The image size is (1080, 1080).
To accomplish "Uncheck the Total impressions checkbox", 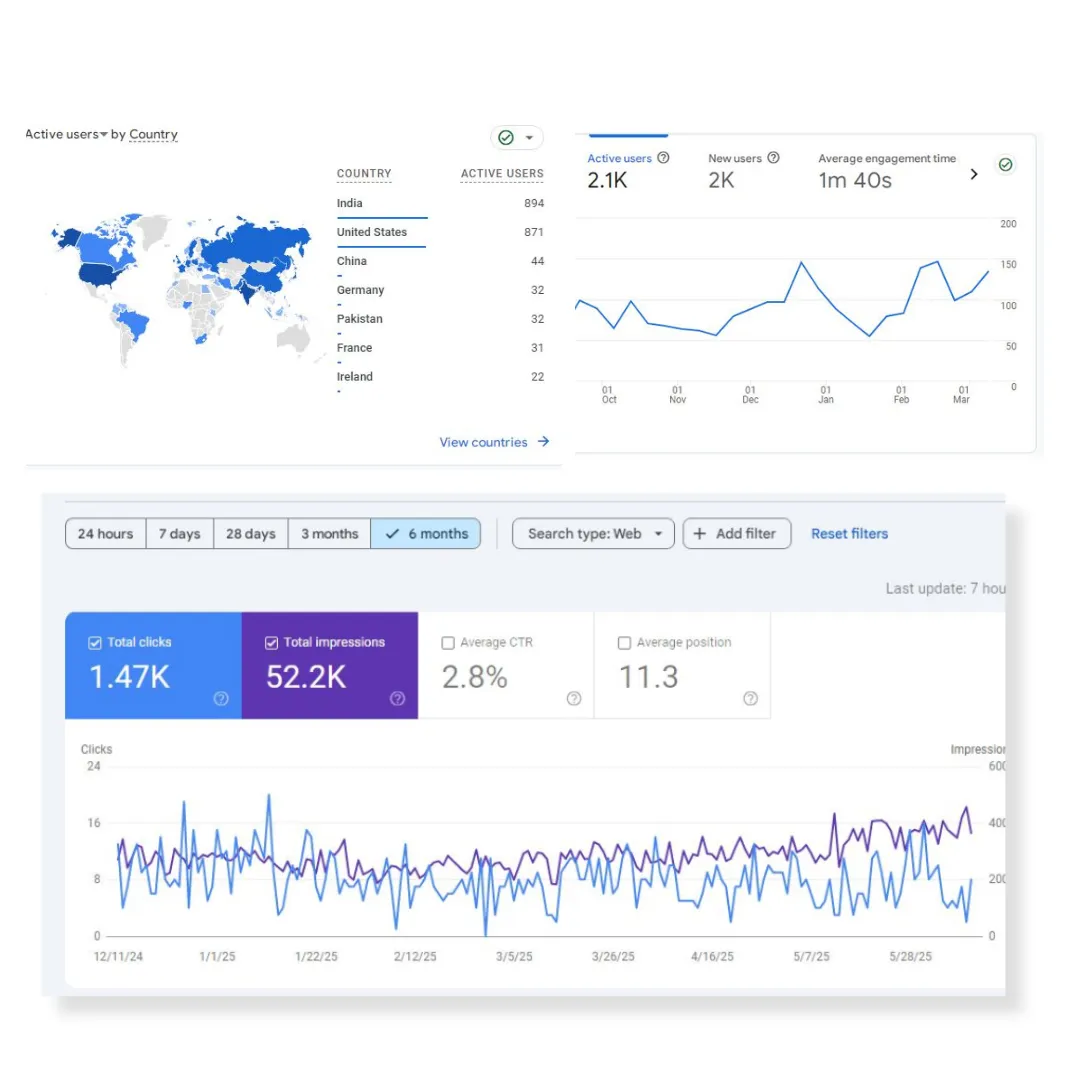I will (270, 642).
